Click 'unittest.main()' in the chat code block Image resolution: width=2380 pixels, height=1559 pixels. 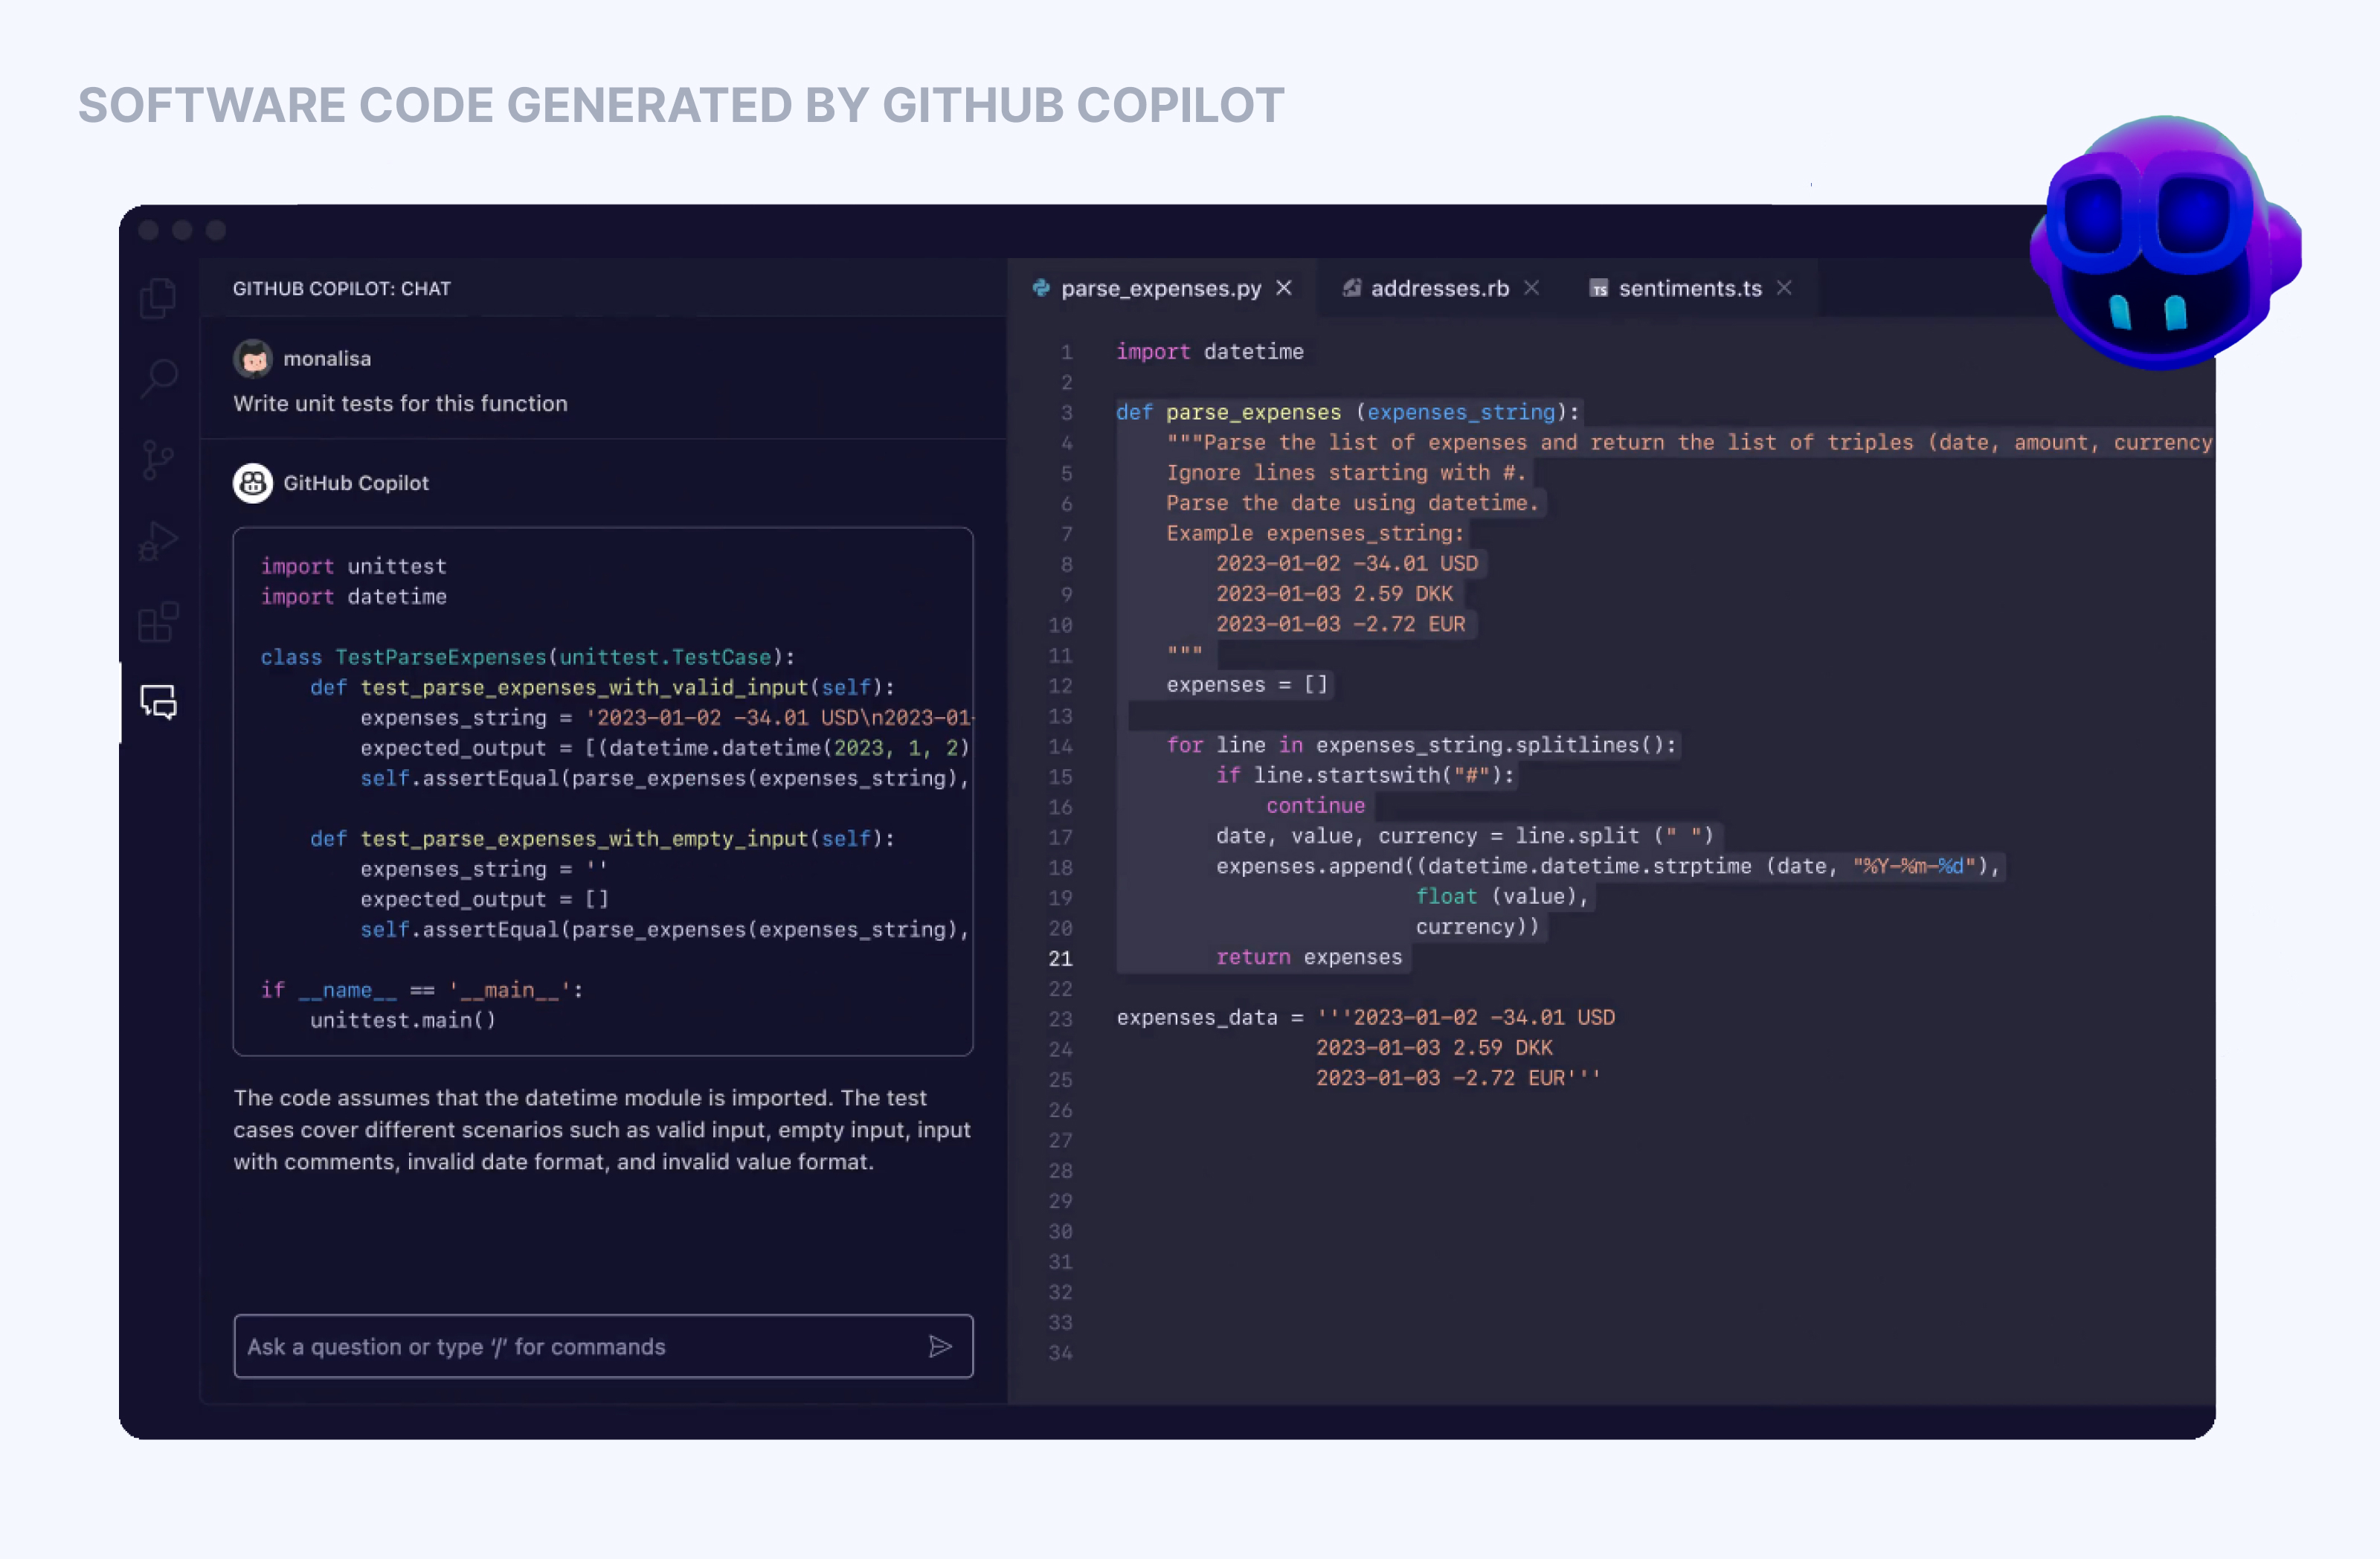click(x=403, y=1020)
